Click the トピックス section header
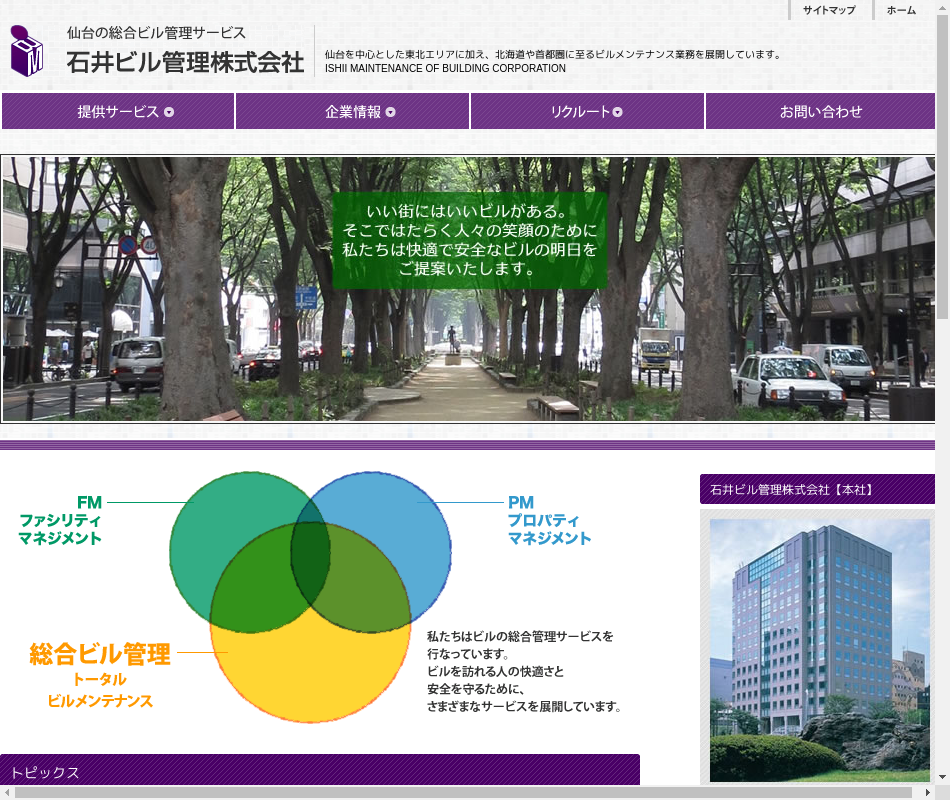This screenshot has width=950, height=800. pyautogui.click(x=319, y=771)
